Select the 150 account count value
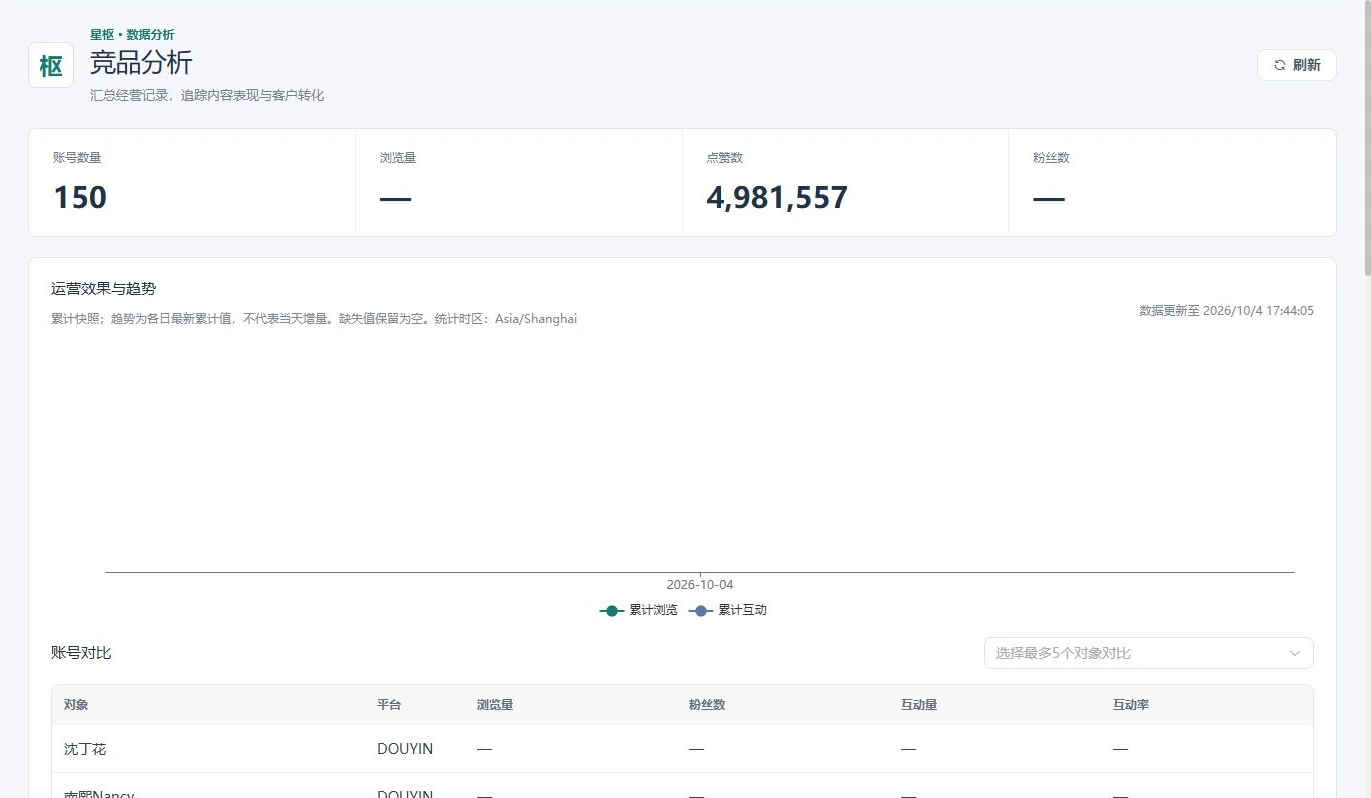 [80, 197]
